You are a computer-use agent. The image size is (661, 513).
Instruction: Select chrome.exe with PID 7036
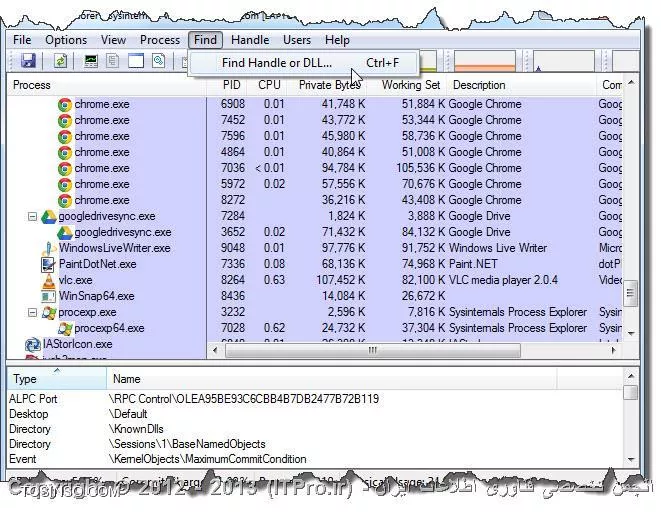(314, 168)
